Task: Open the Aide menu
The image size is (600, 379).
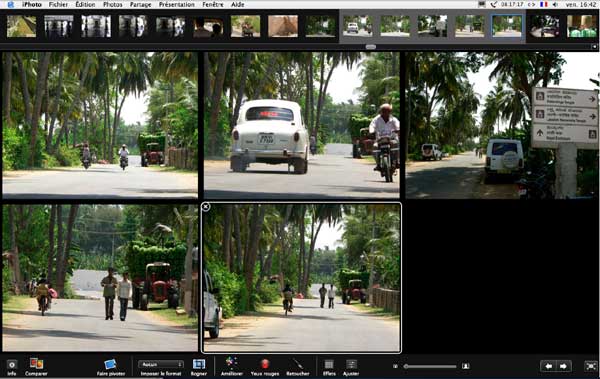Action: click(x=238, y=4)
